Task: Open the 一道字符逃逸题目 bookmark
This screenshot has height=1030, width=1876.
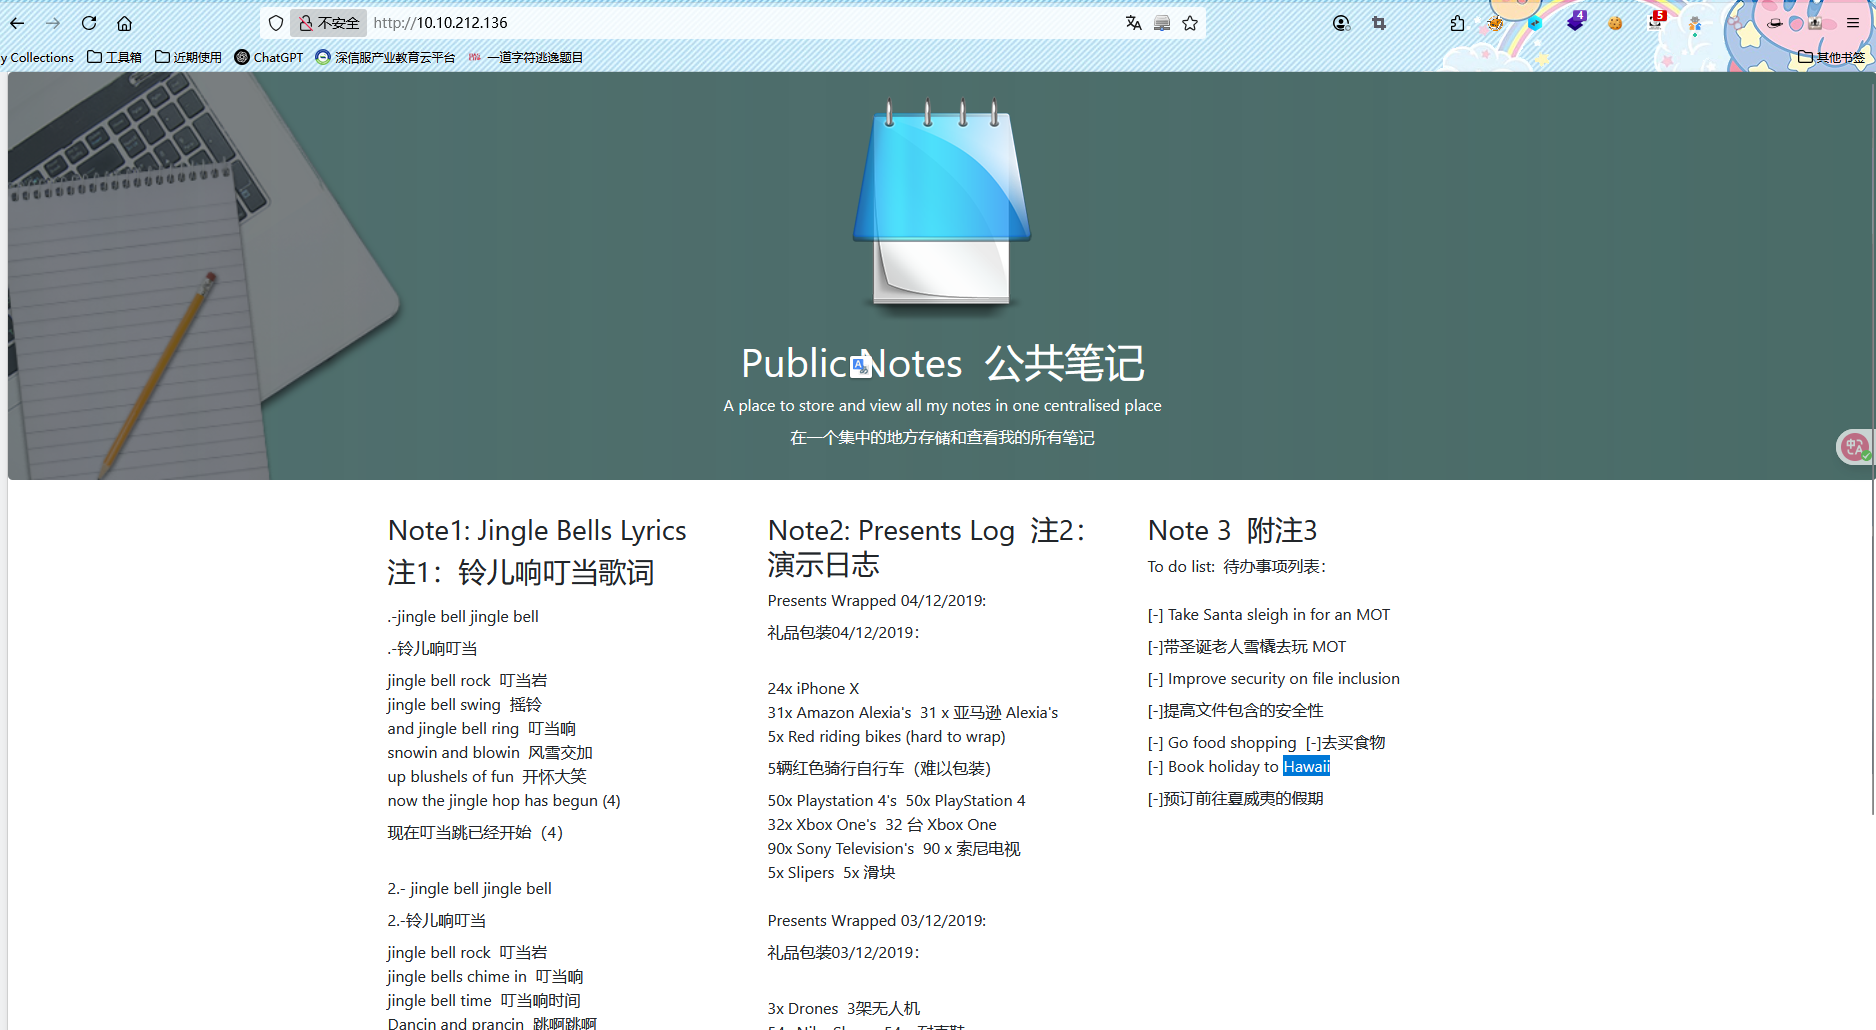Action: tap(526, 58)
